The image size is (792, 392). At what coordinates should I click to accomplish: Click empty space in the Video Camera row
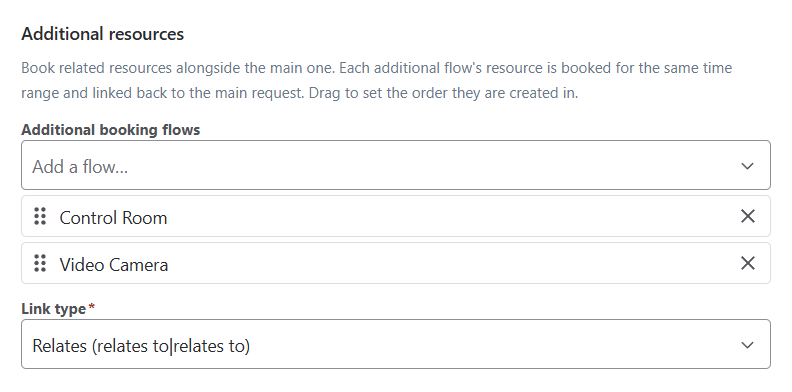[x=450, y=264]
